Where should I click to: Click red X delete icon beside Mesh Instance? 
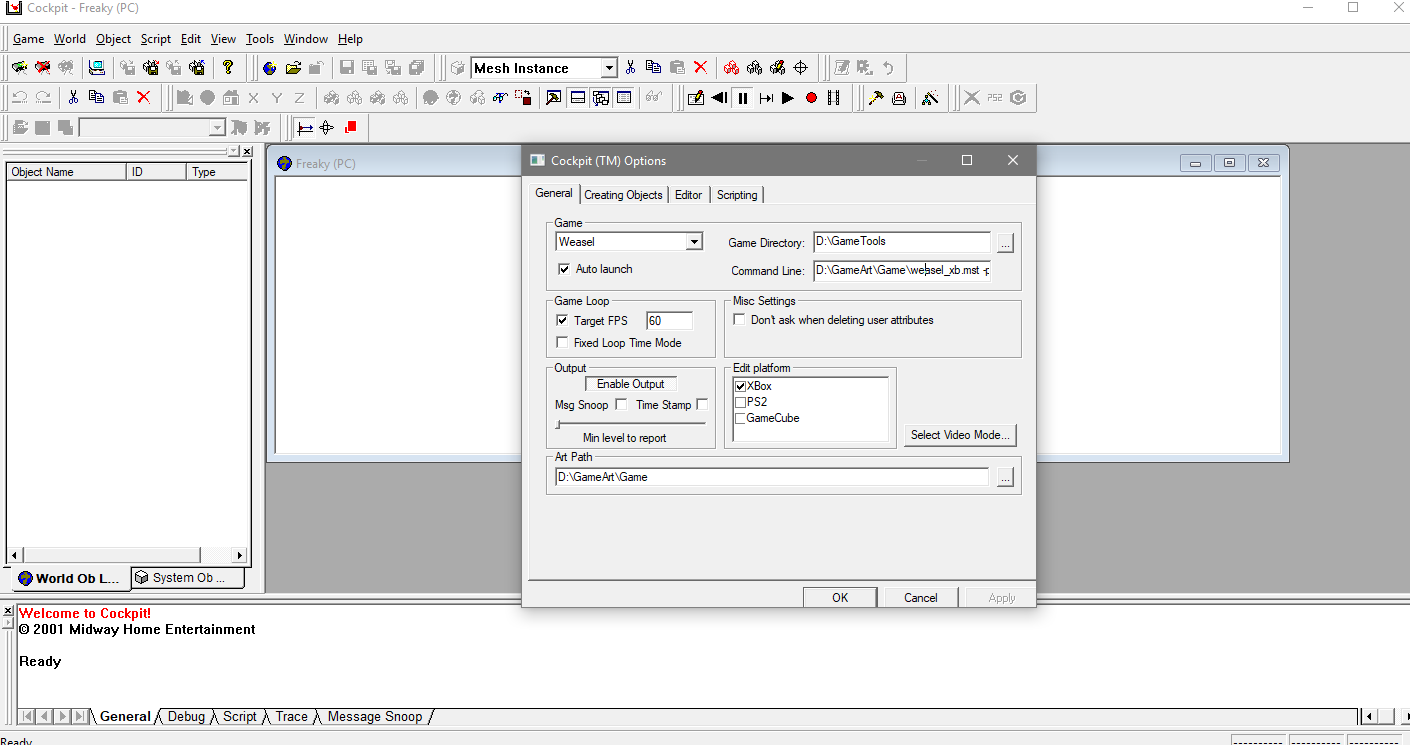coord(700,68)
